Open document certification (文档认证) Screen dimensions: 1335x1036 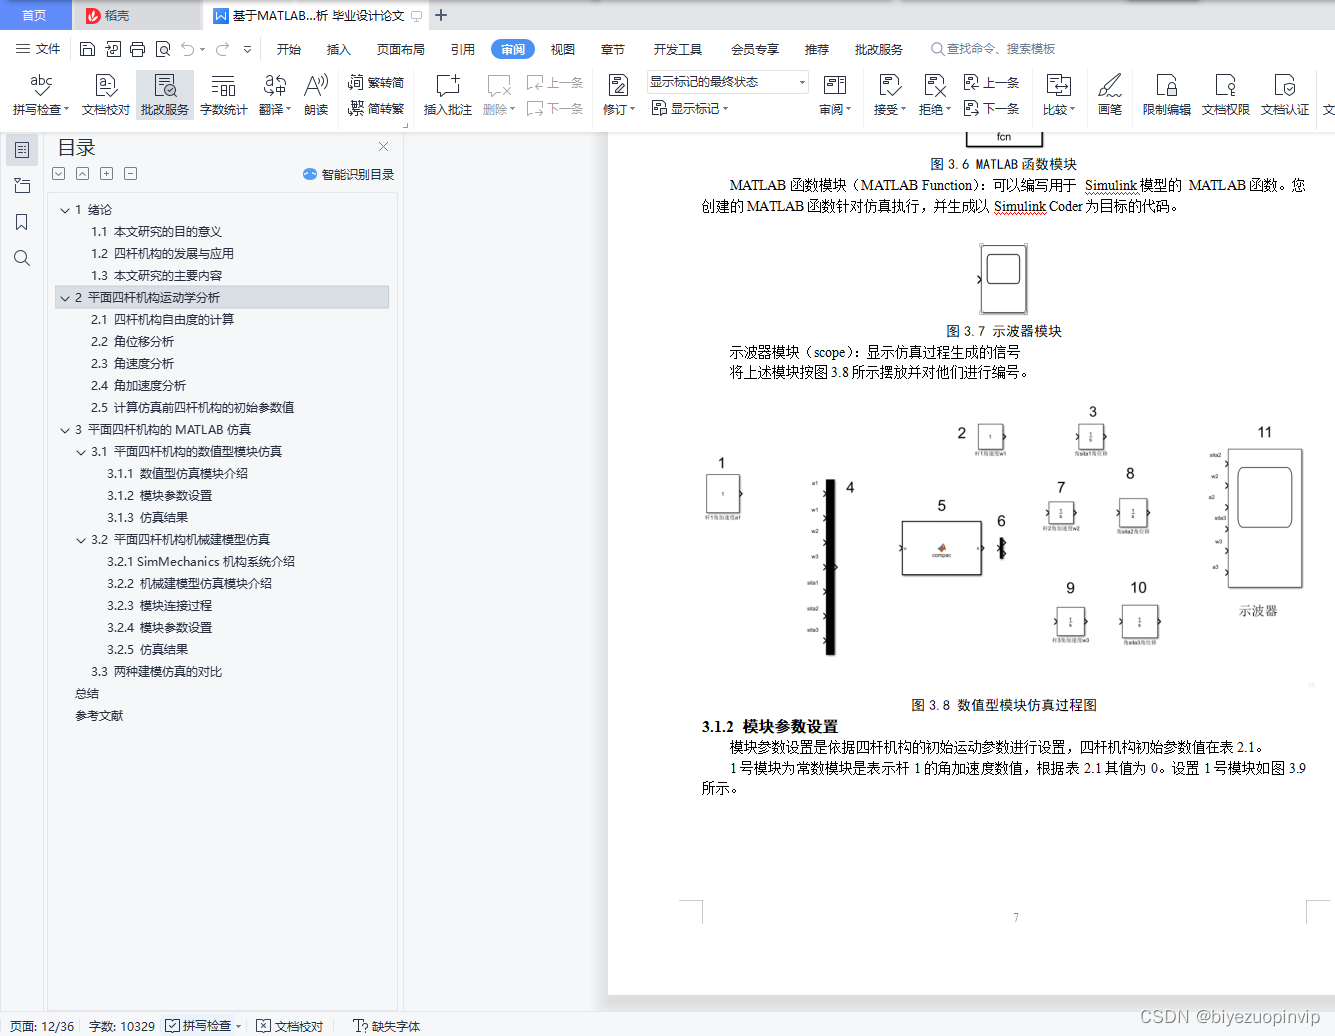coord(1285,95)
